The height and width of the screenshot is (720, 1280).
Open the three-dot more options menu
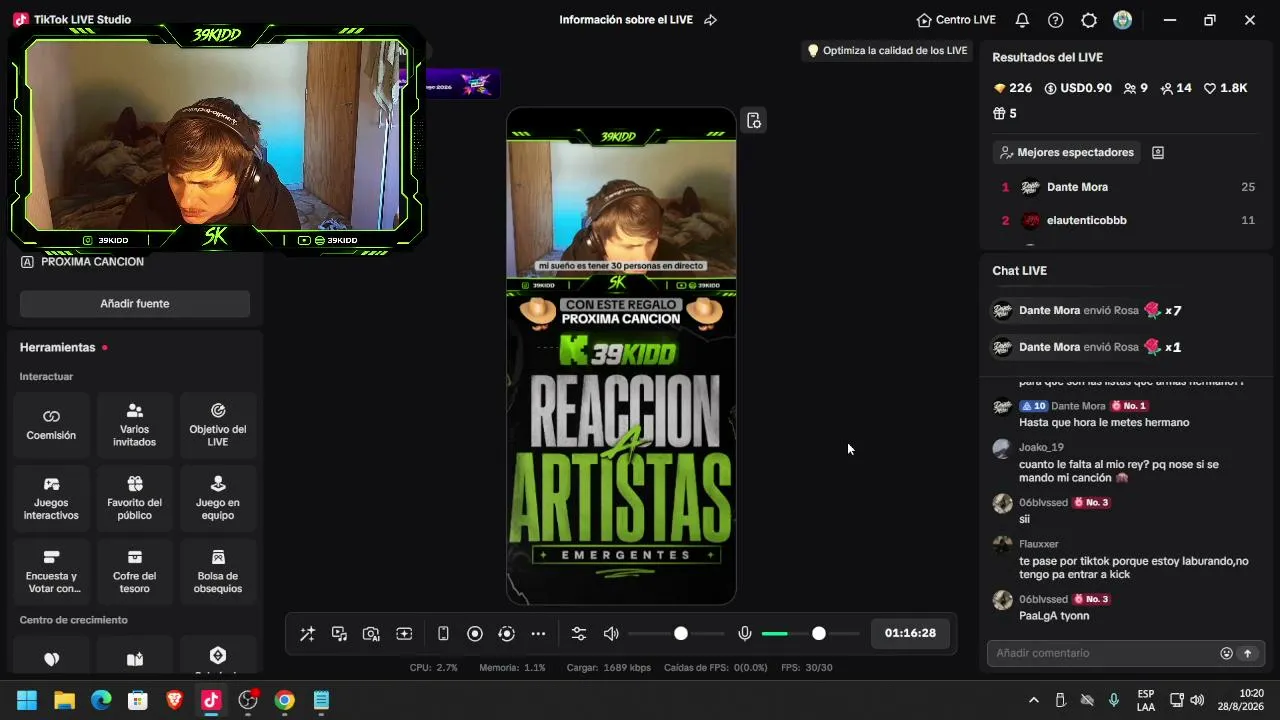pos(538,633)
